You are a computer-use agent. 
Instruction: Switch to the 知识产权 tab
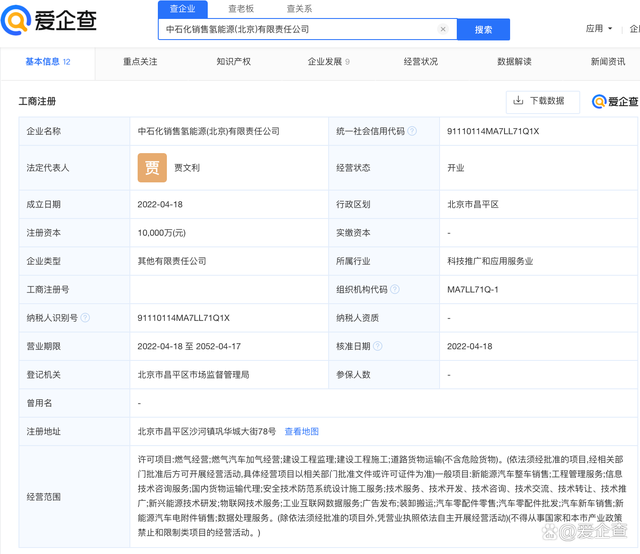(233, 62)
